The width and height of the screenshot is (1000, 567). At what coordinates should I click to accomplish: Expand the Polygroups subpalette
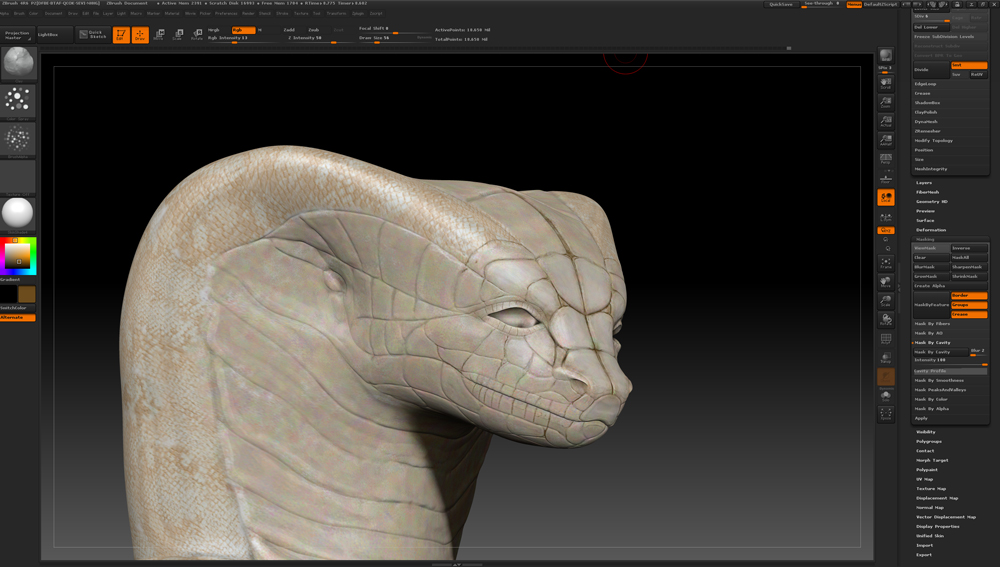click(x=929, y=441)
